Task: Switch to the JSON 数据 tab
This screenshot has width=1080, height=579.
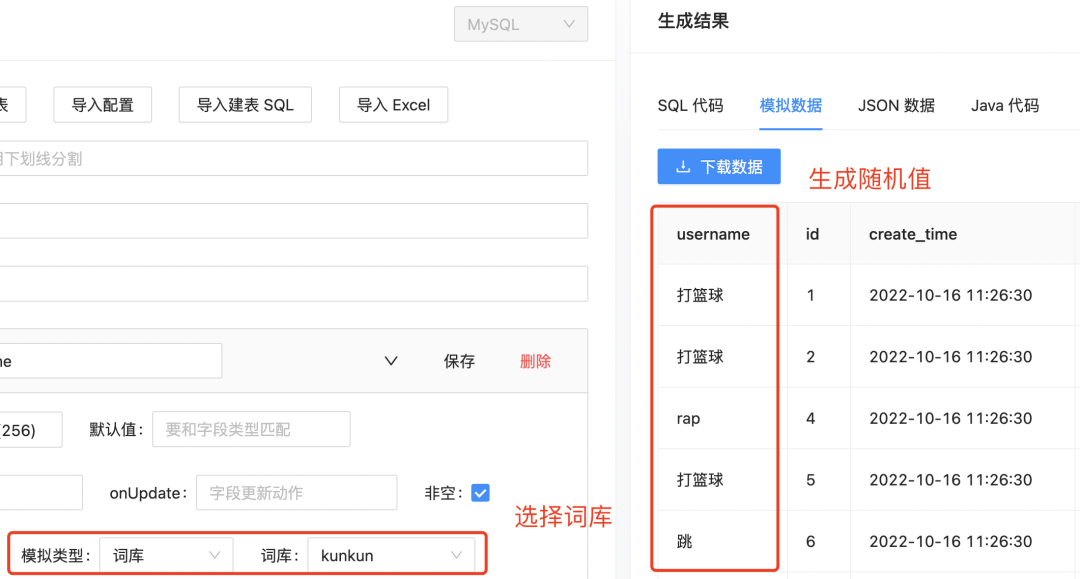Action: [x=896, y=105]
